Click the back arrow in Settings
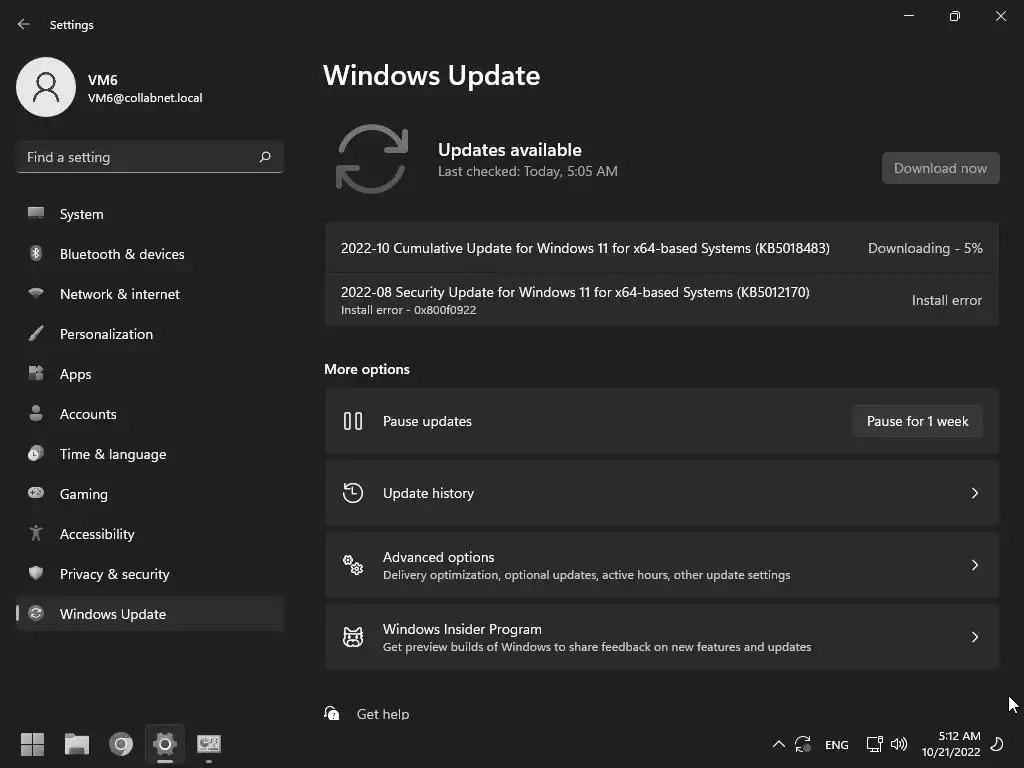Viewport: 1024px width, 768px height. click(x=24, y=24)
